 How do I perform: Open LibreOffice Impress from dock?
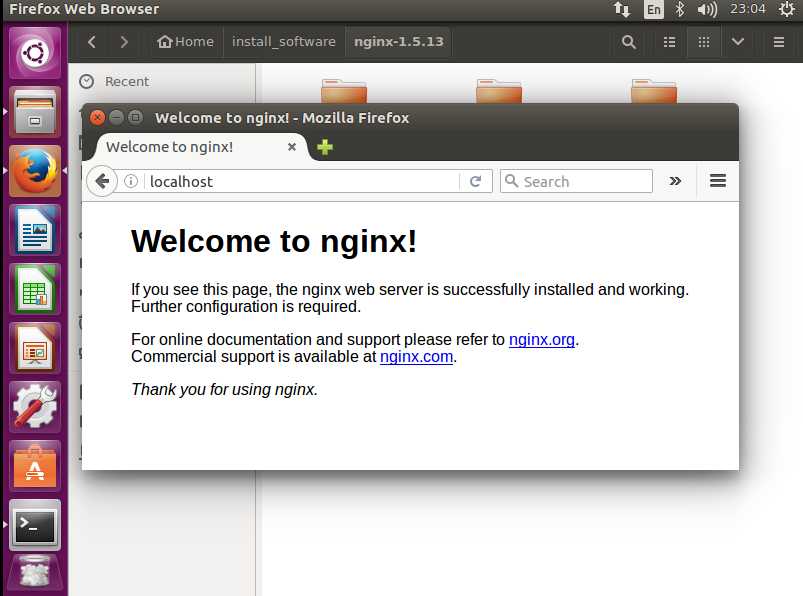pyautogui.click(x=35, y=348)
